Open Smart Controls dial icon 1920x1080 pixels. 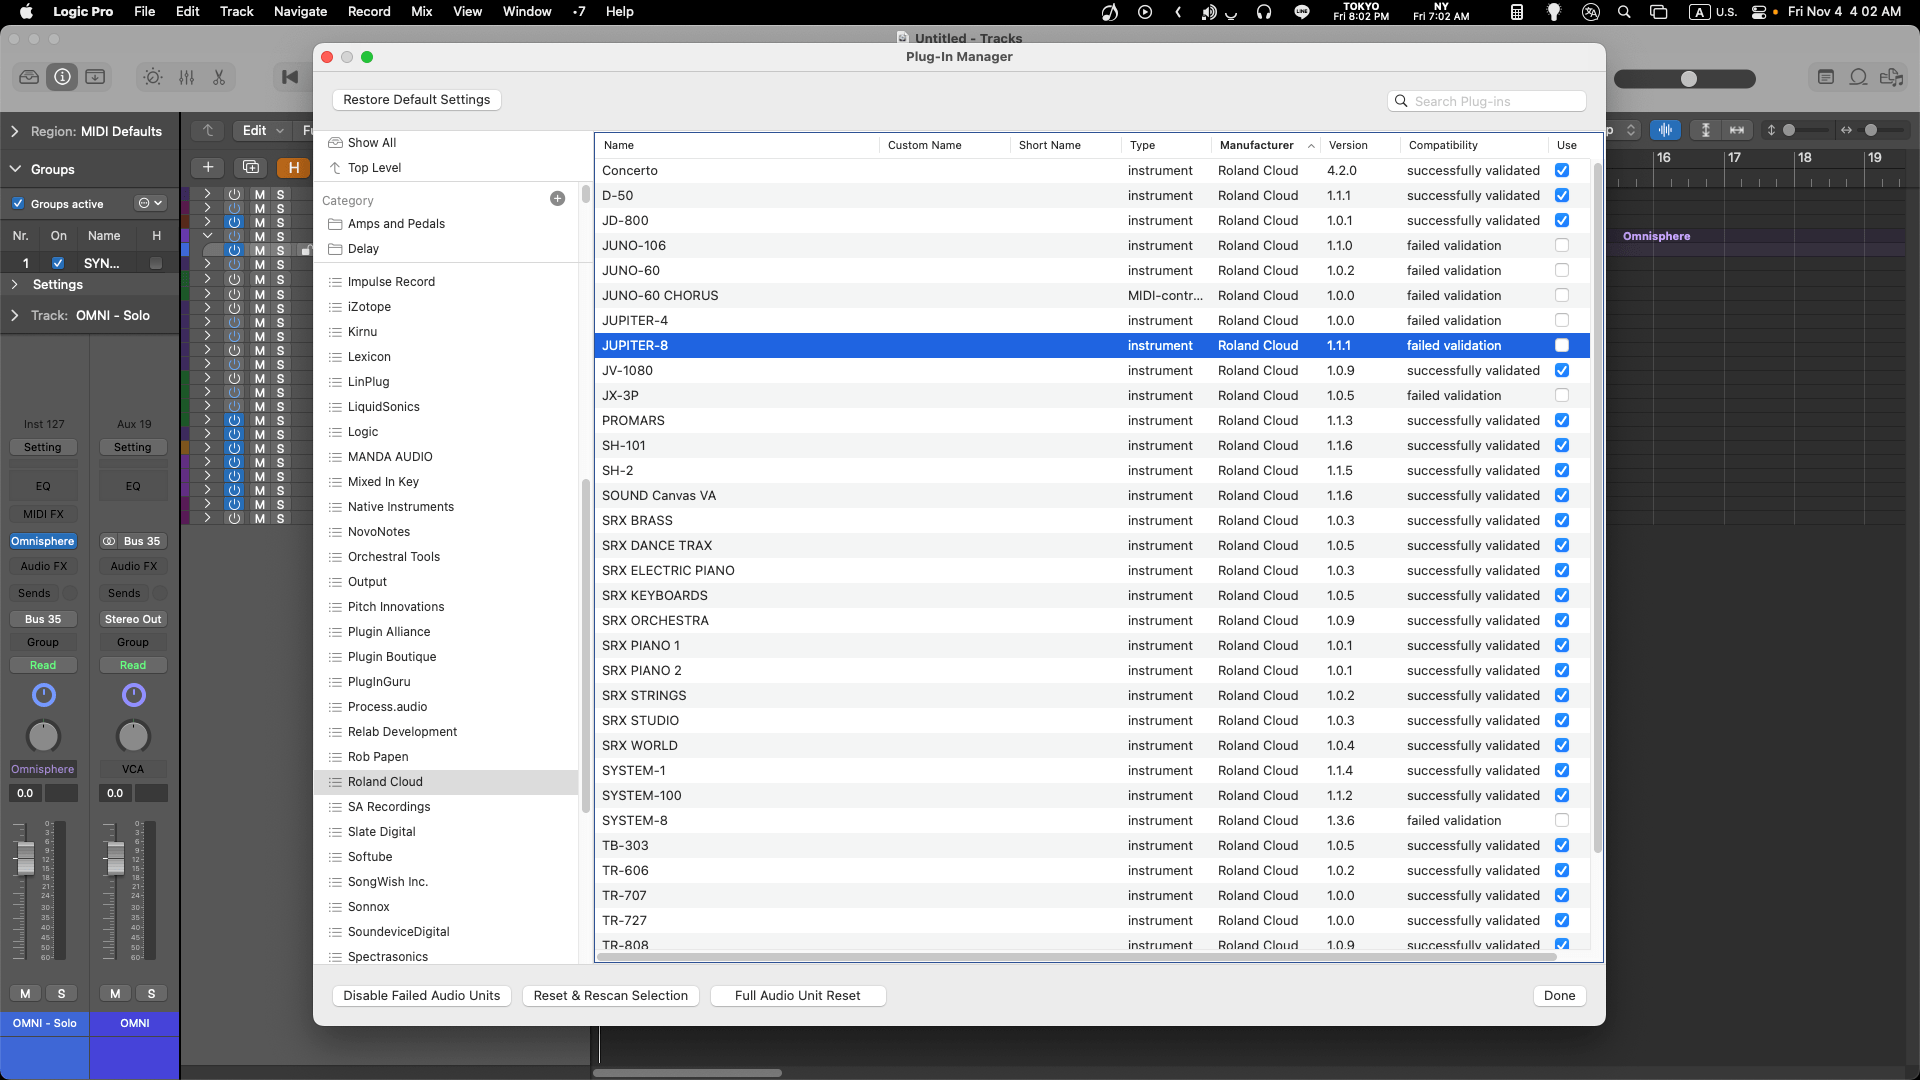152,77
